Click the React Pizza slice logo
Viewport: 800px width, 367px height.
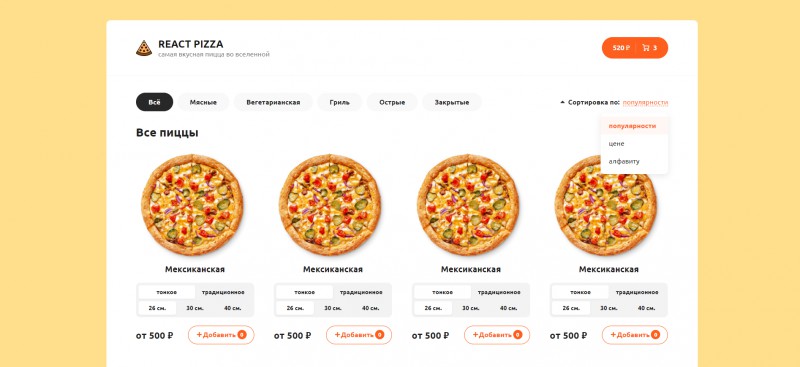144,48
